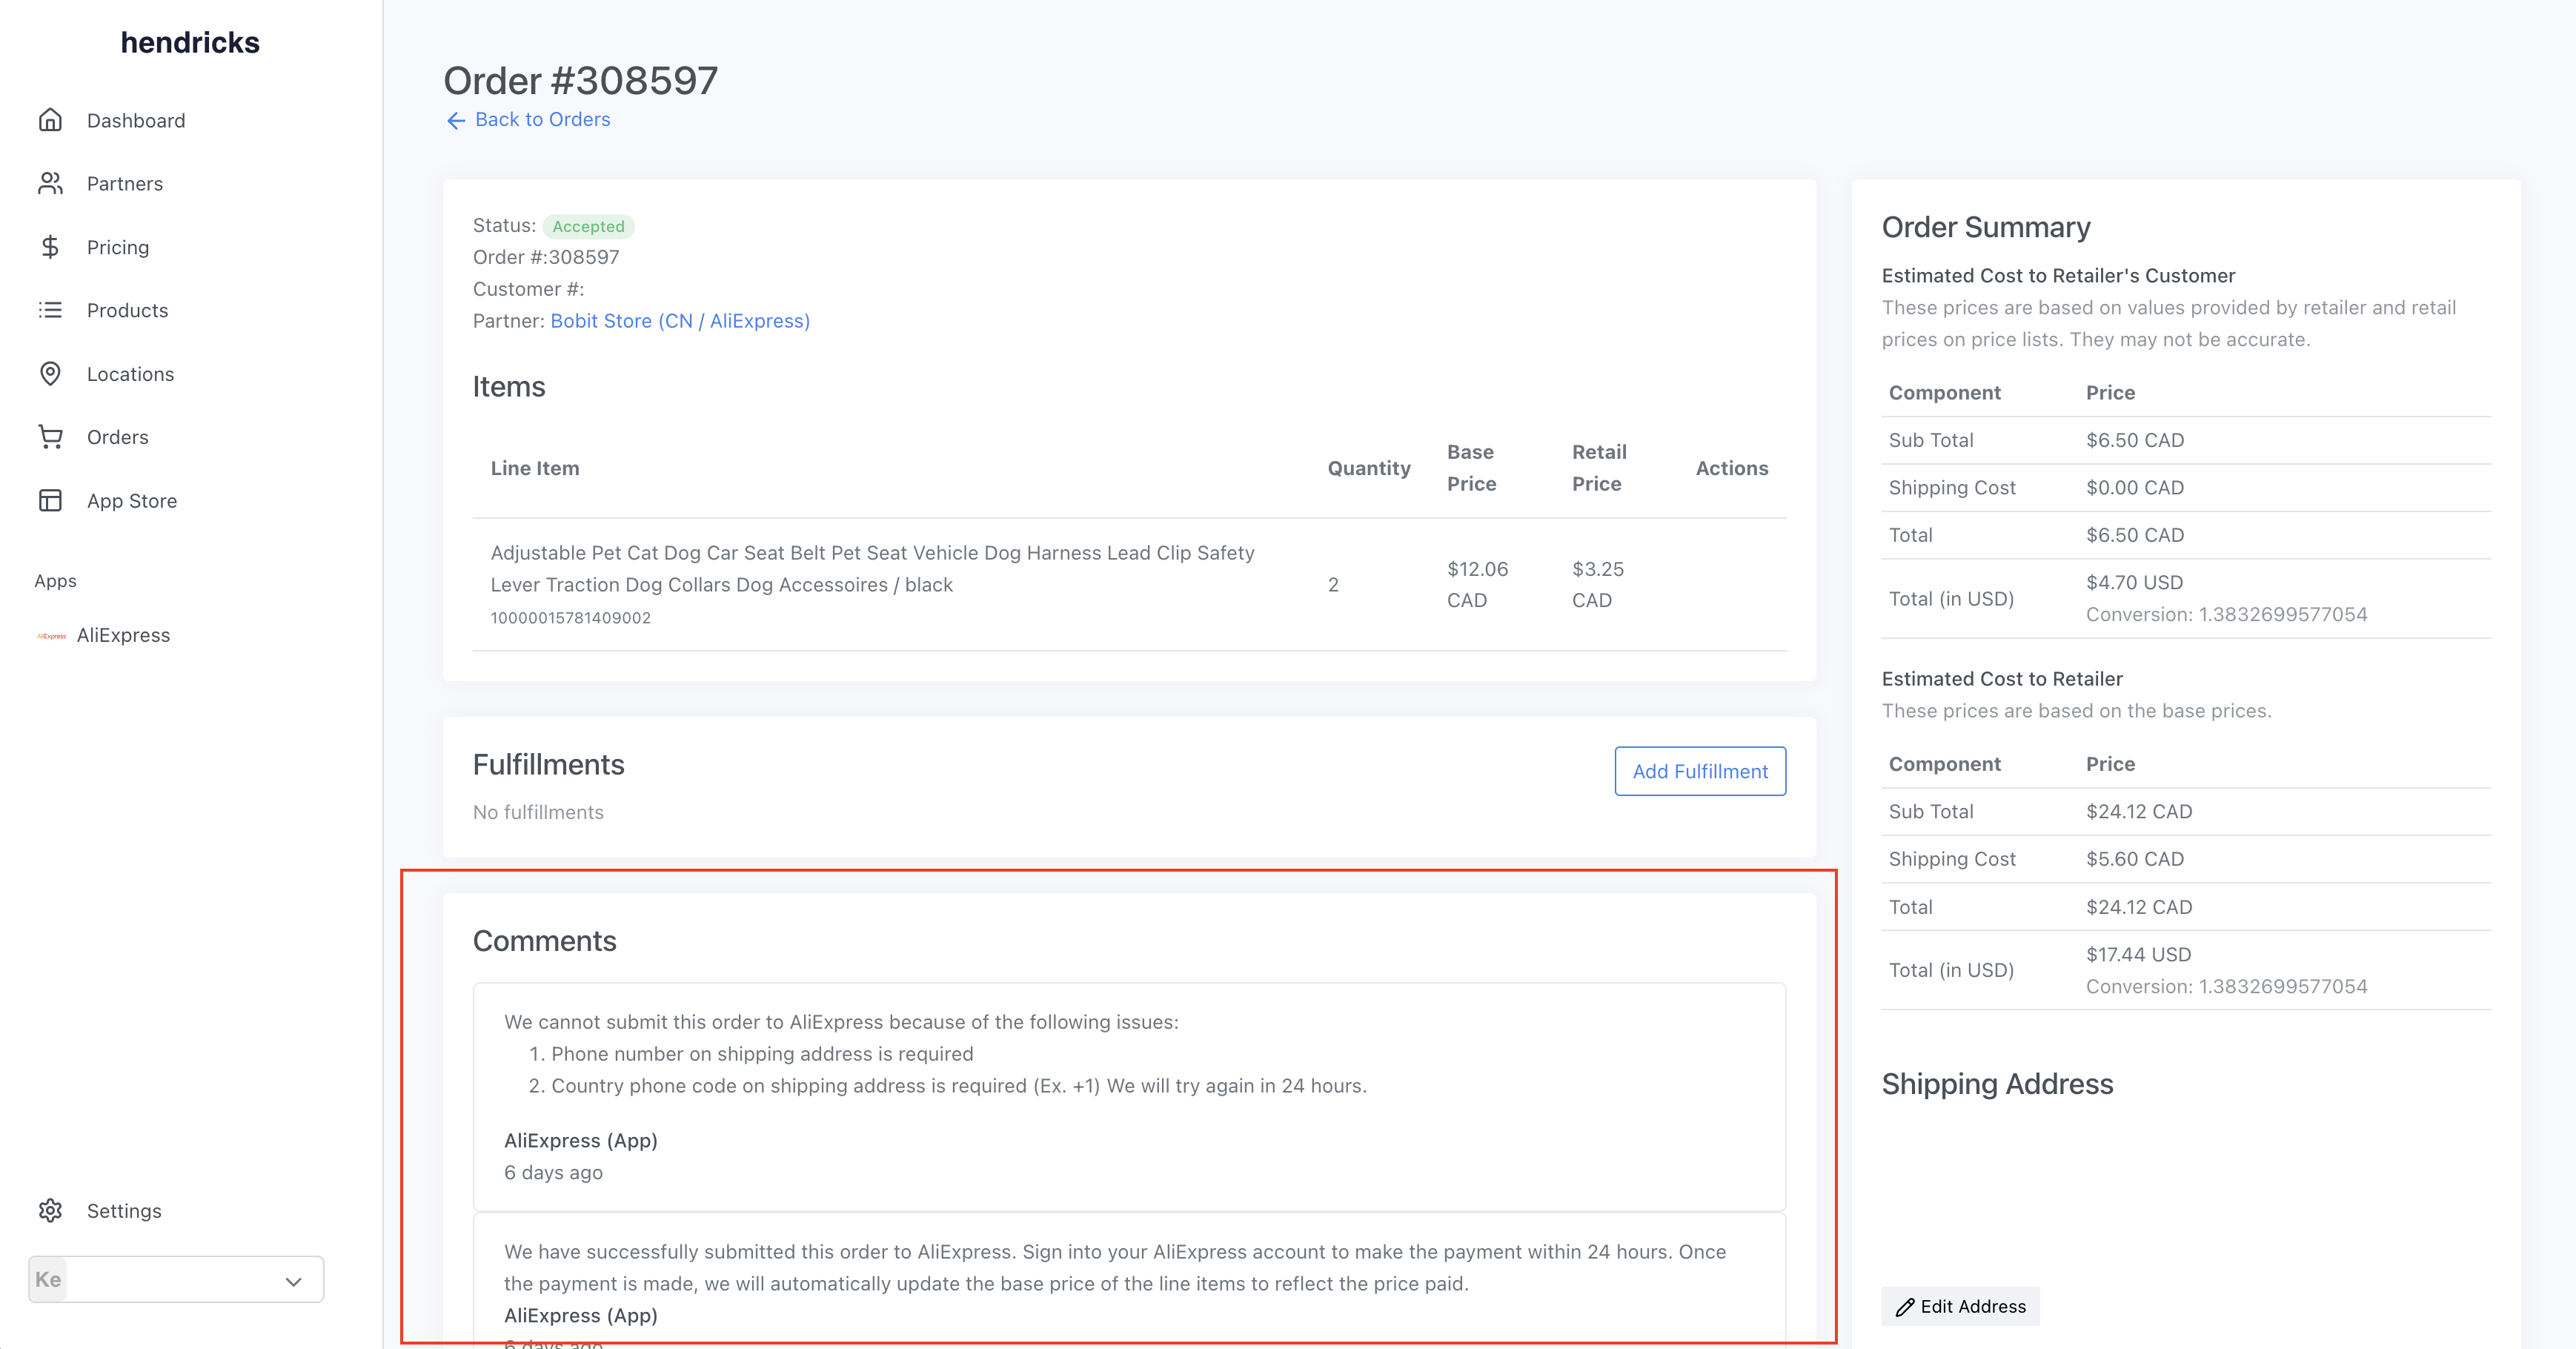
Task: Click the comment about phone number being required
Action: point(1129,1097)
